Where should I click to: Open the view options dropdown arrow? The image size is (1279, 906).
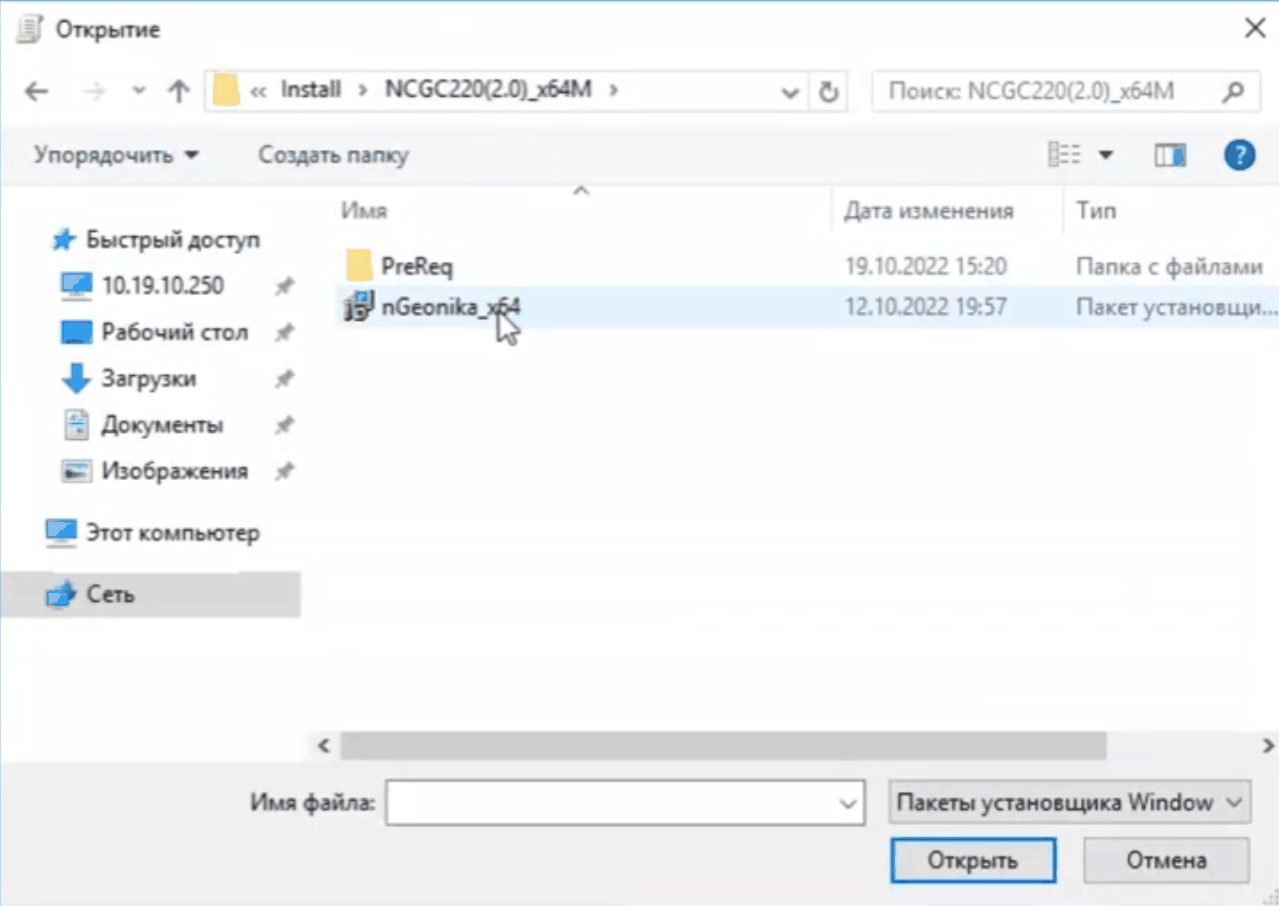pyautogui.click(x=1106, y=155)
